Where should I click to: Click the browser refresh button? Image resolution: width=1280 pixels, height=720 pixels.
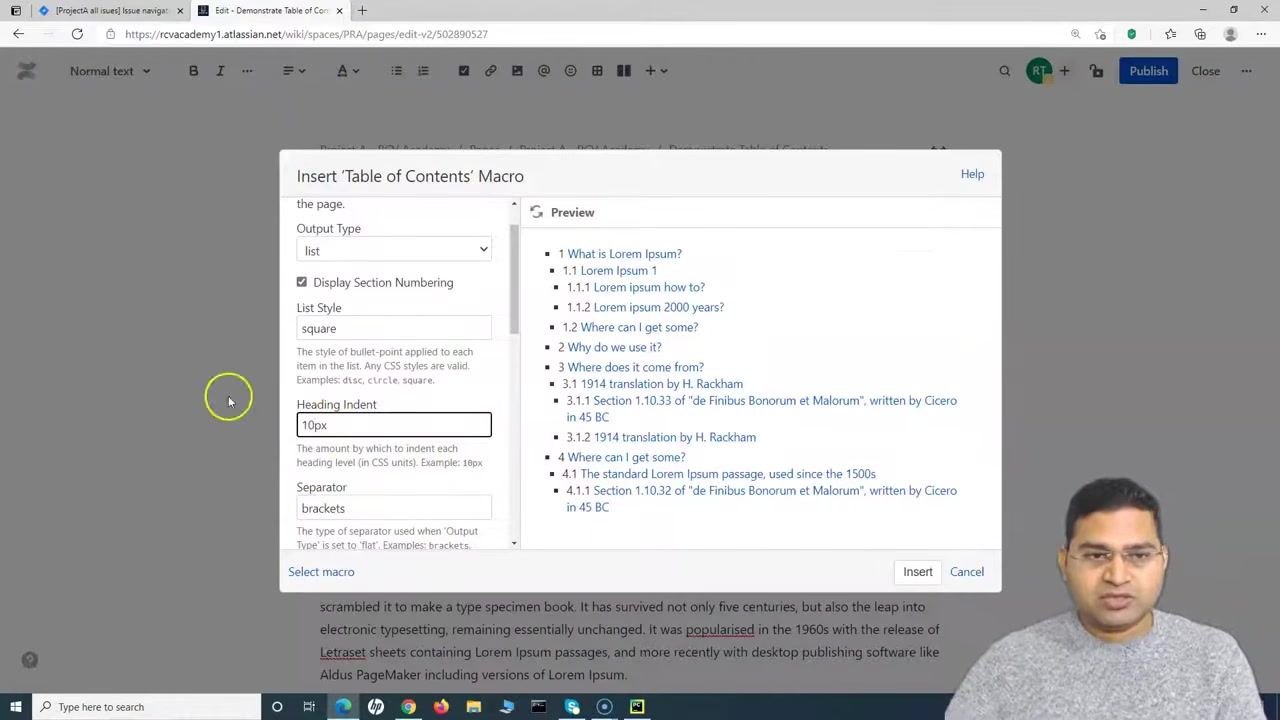77,34
